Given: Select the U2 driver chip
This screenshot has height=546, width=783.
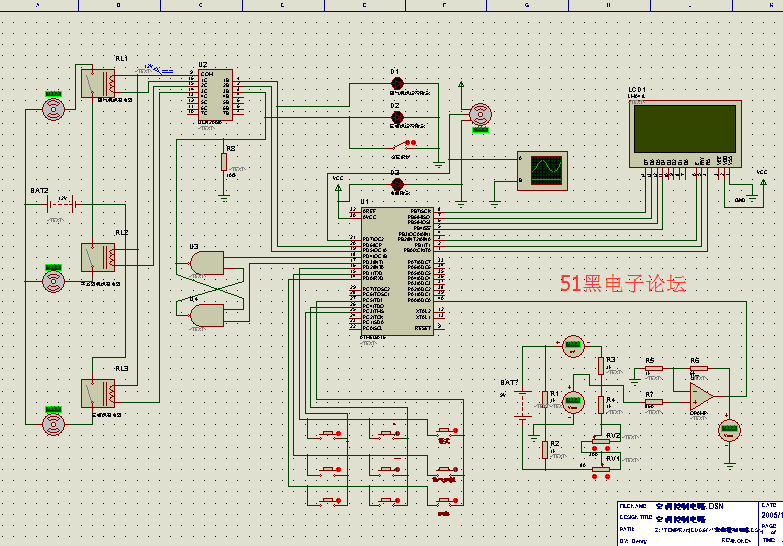Looking at the screenshot, I should 211,95.
